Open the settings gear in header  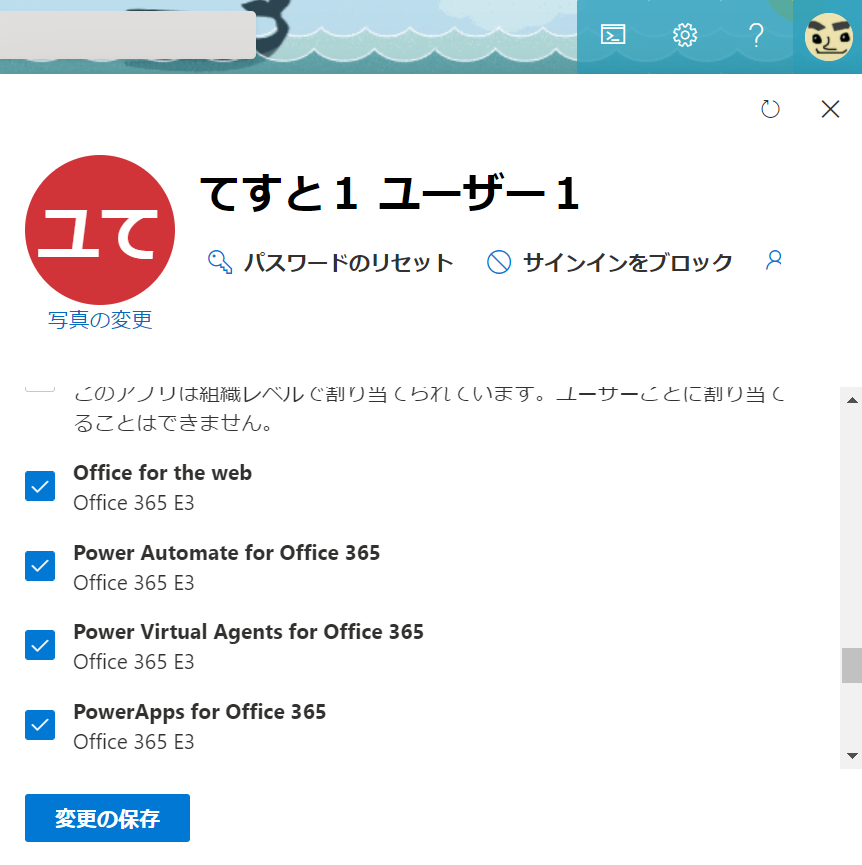coord(685,35)
